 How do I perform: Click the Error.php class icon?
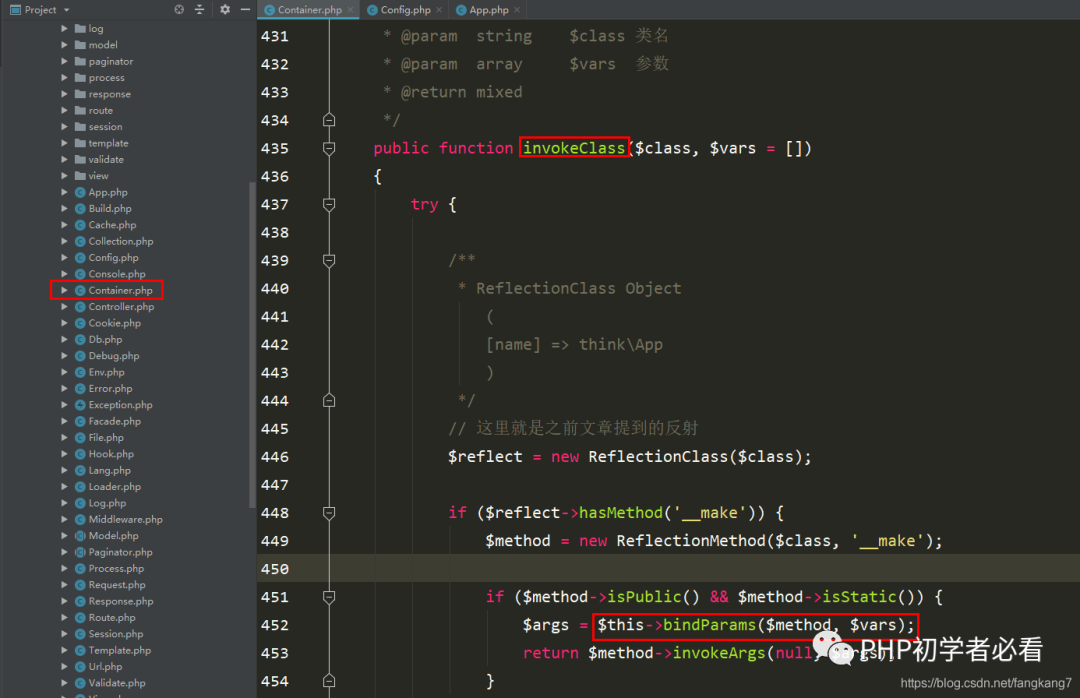pyautogui.click(x=80, y=389)
